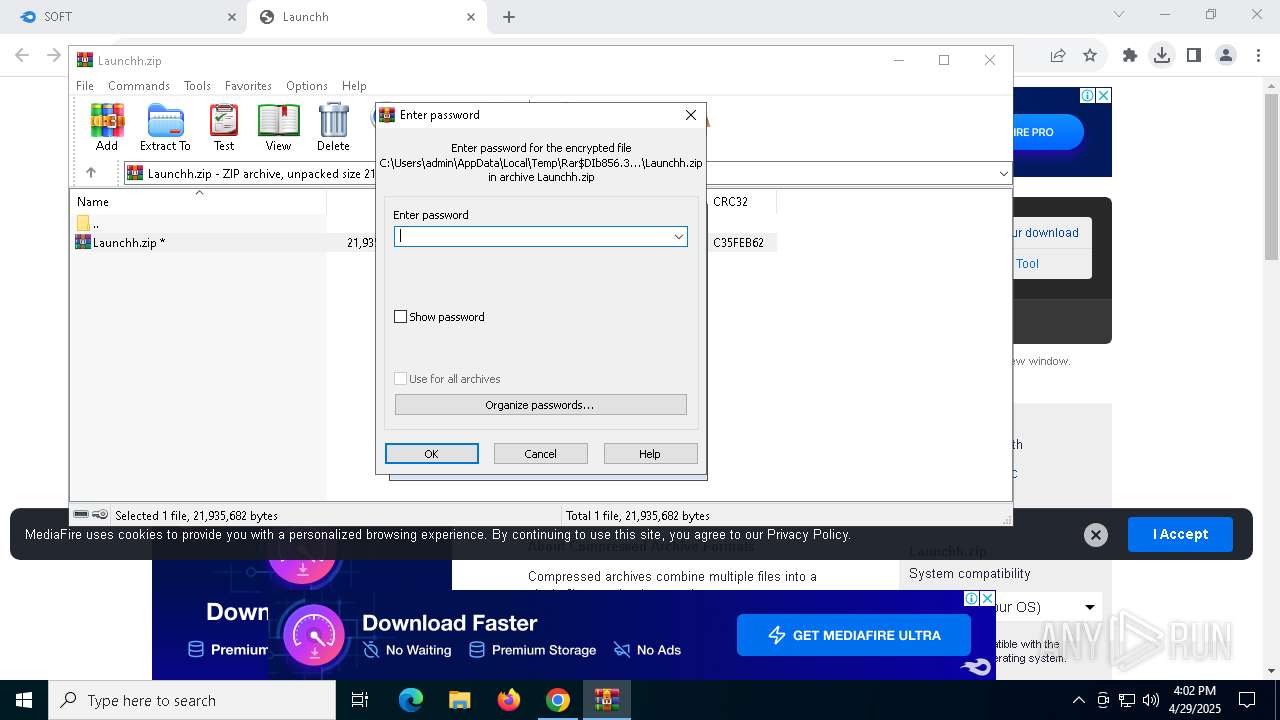Show hidden system tray icons chevron

pos(1078,700)
